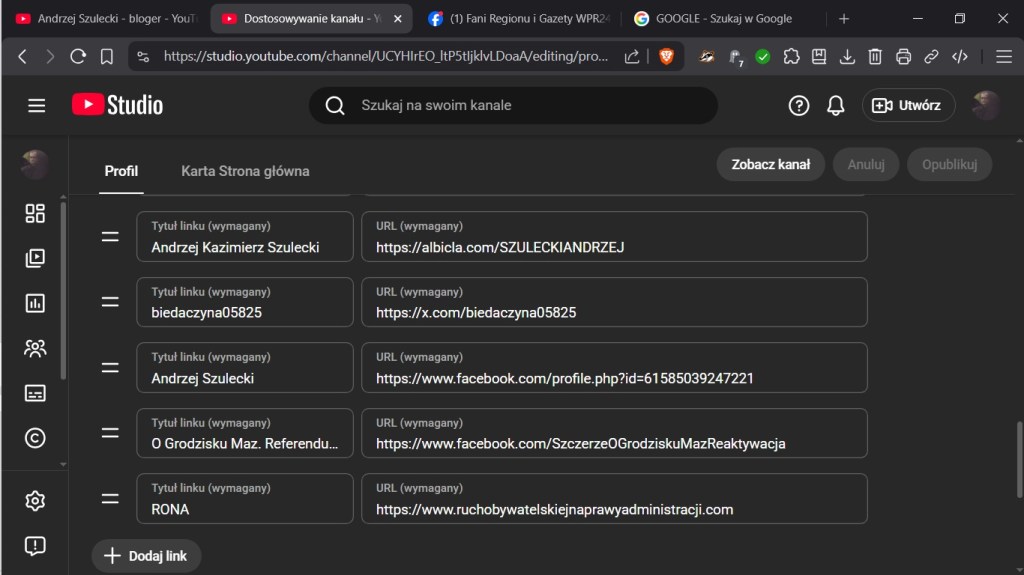Click the Brave Shields lion icon
This screenshot has height=575, width=1024.
(666, 57)
